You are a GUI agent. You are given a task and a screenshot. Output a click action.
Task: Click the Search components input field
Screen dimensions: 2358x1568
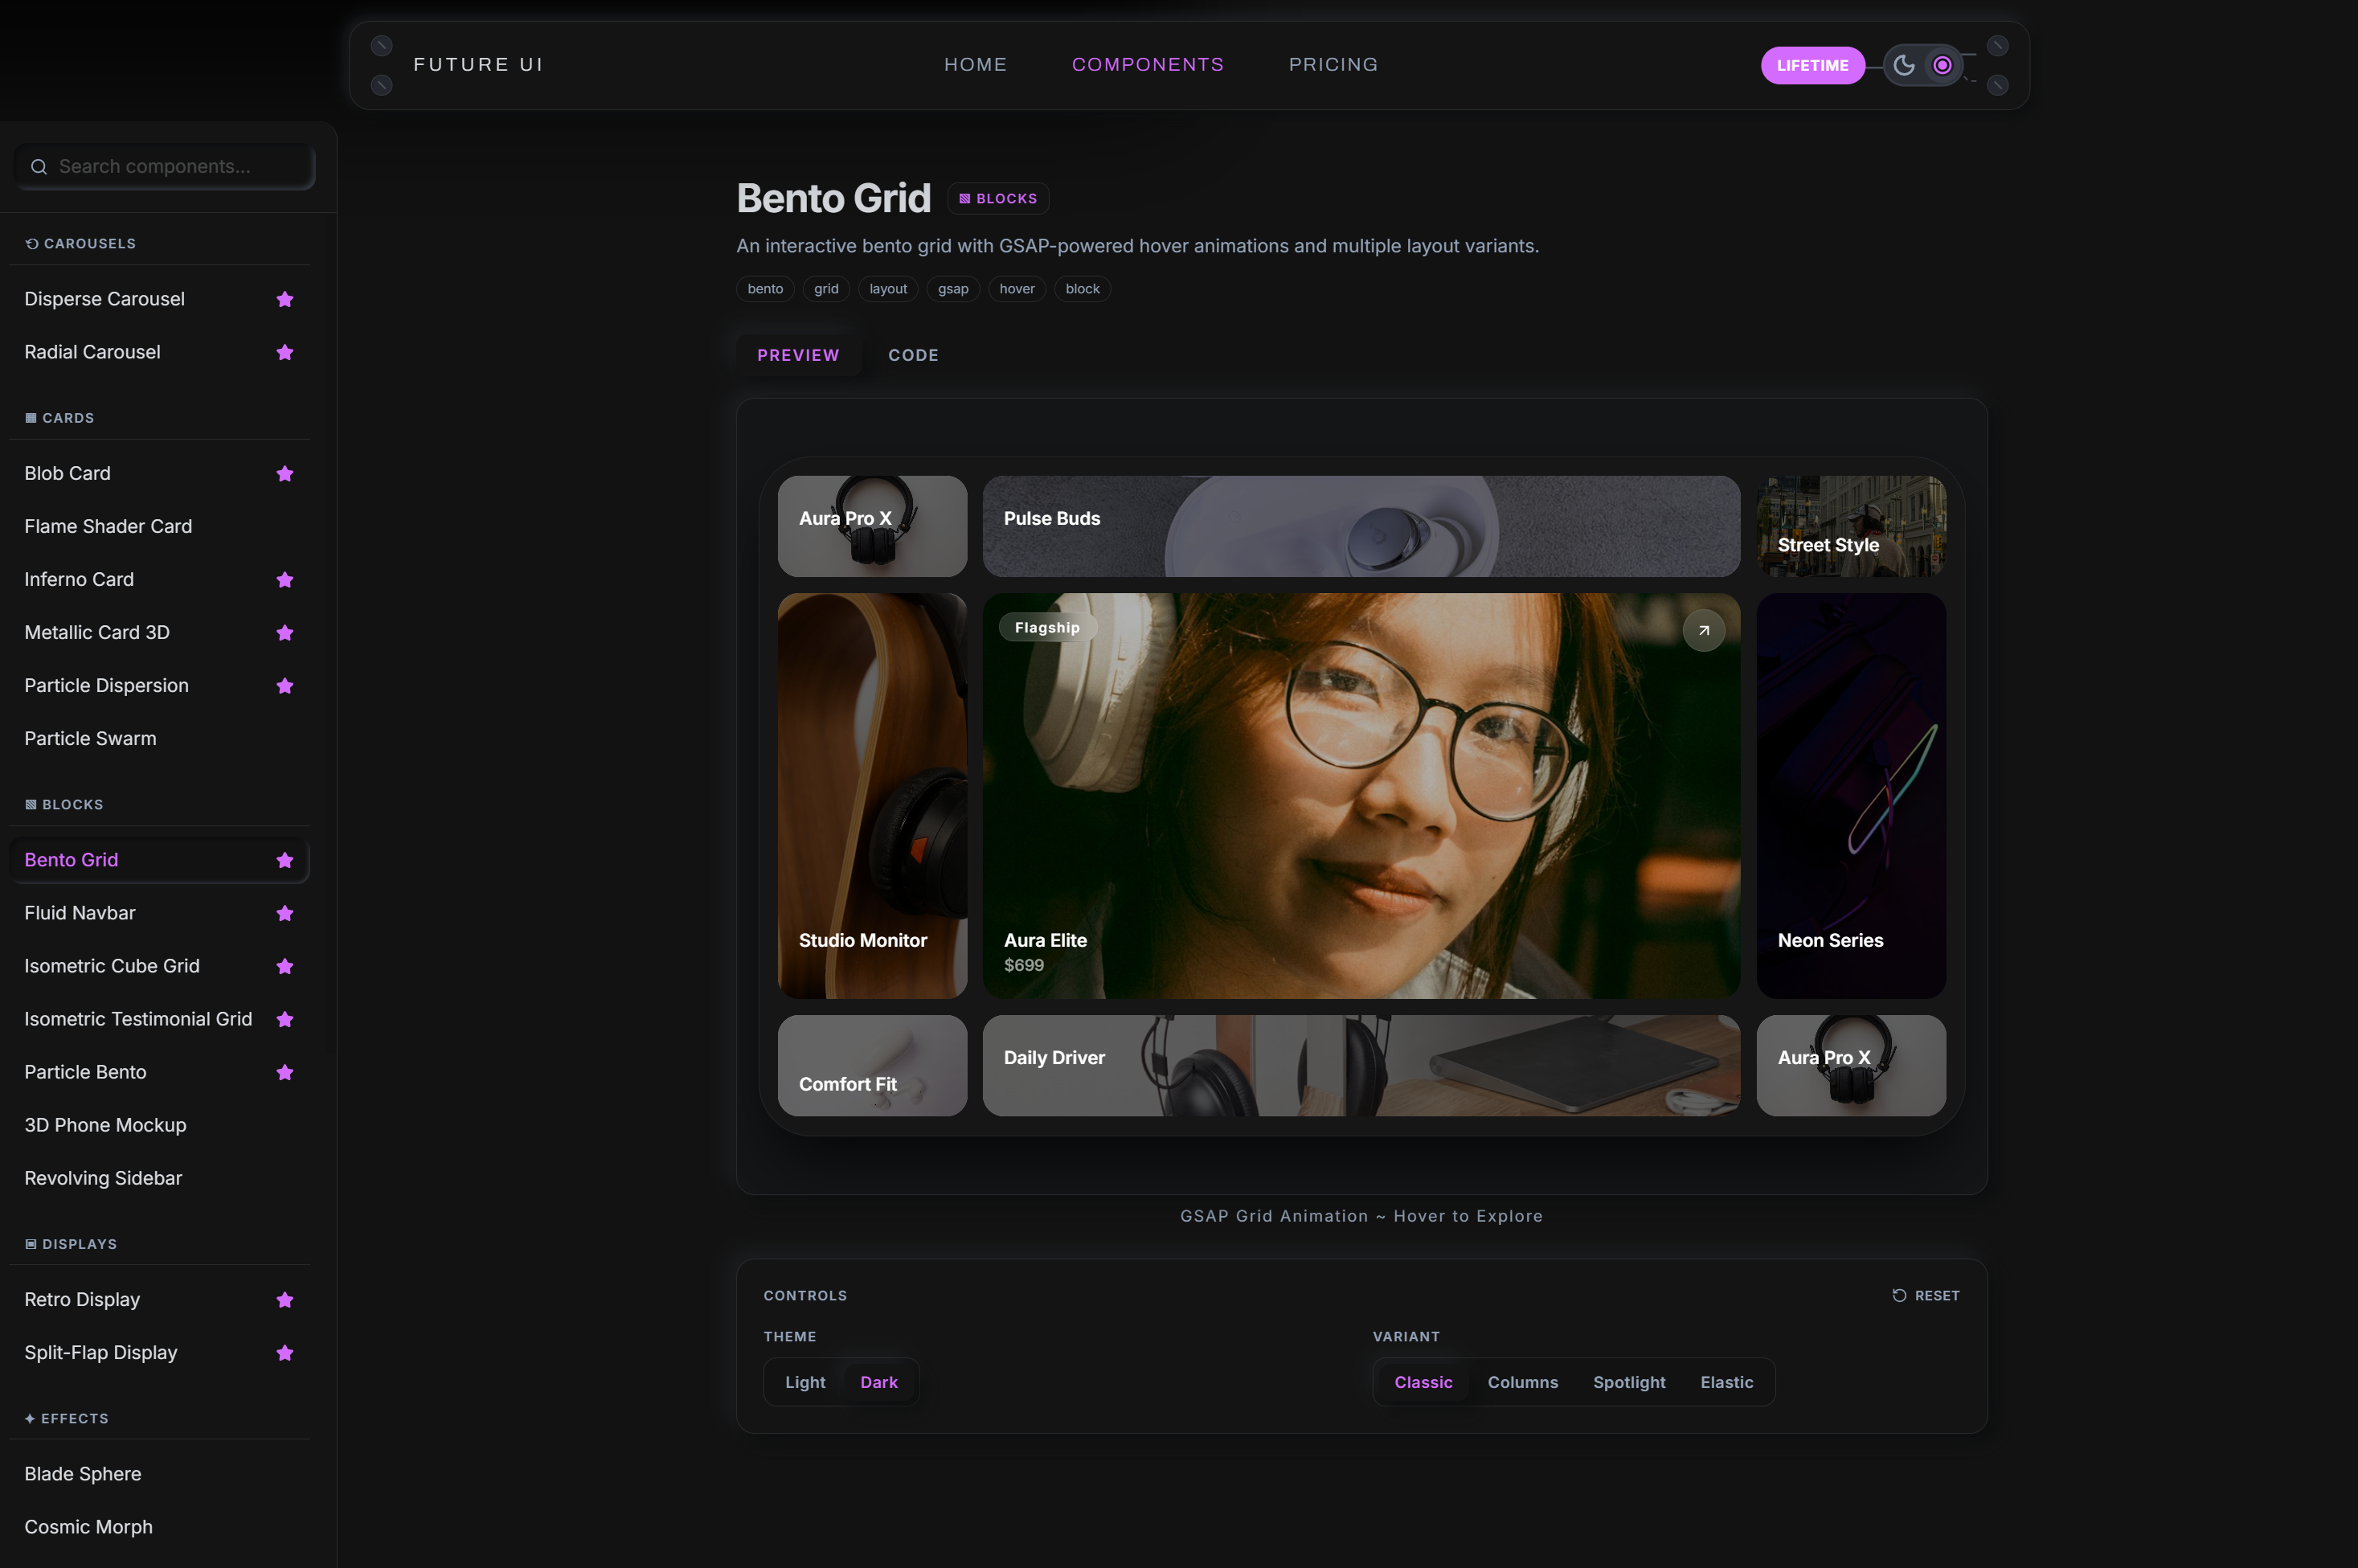(164, 166)
